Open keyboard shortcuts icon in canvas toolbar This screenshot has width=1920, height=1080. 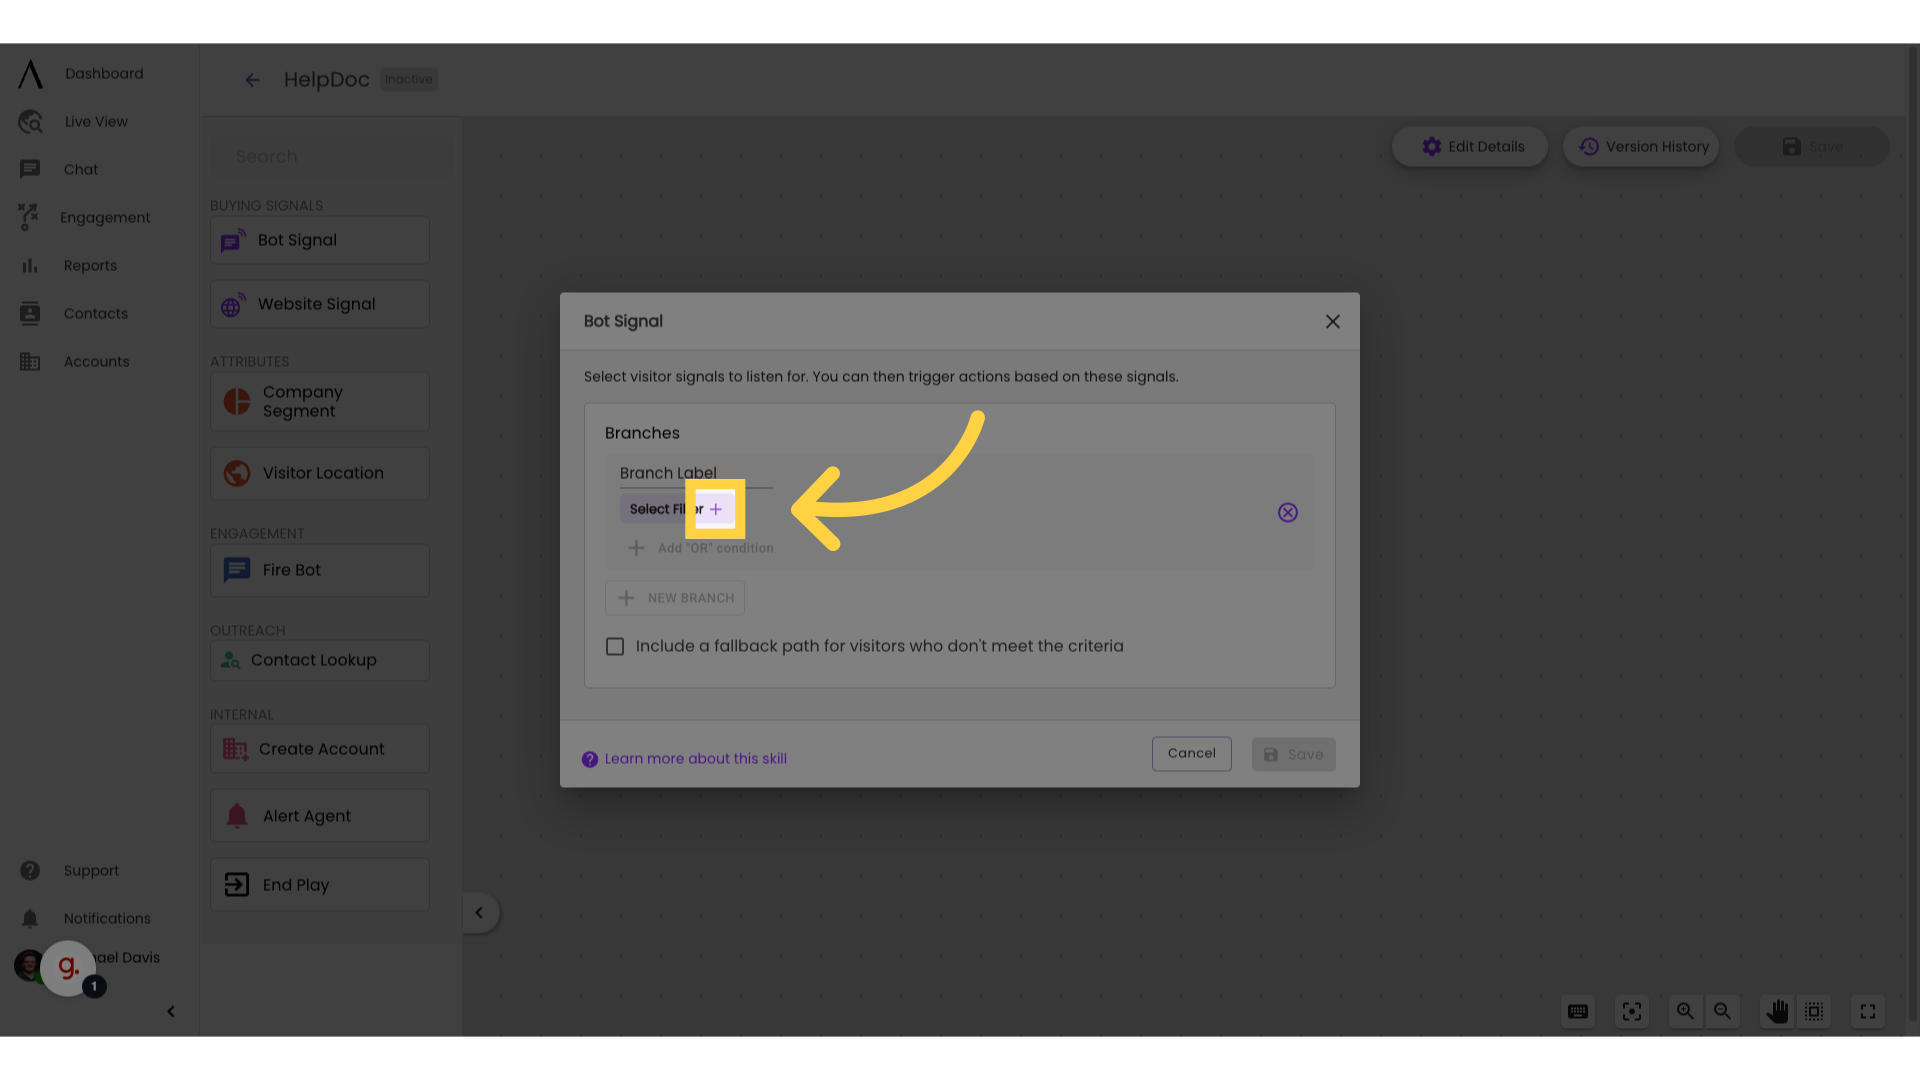pyautogui.click(x=1578, y=1011)
